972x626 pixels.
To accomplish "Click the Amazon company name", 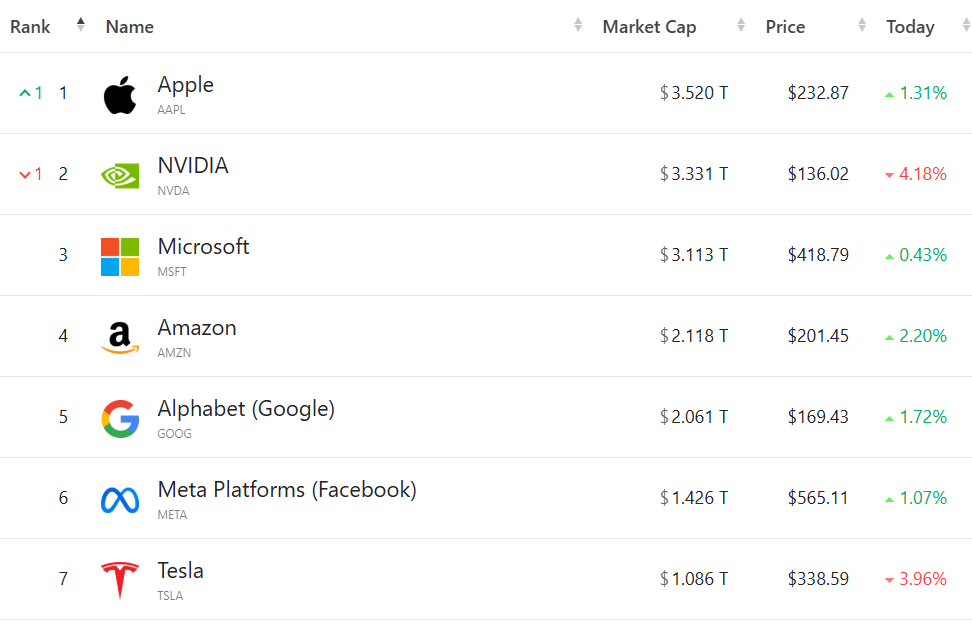I will 197,328.
